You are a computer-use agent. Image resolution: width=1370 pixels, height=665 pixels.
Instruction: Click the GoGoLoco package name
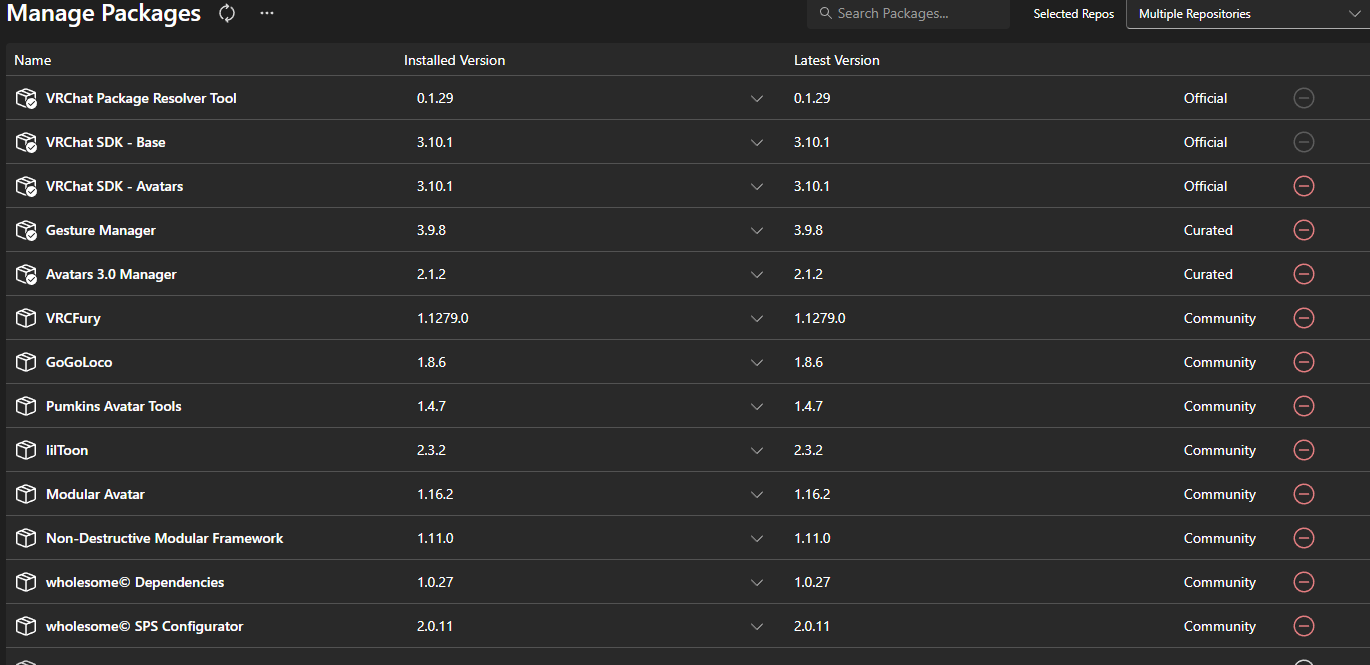tap(79, 362)
